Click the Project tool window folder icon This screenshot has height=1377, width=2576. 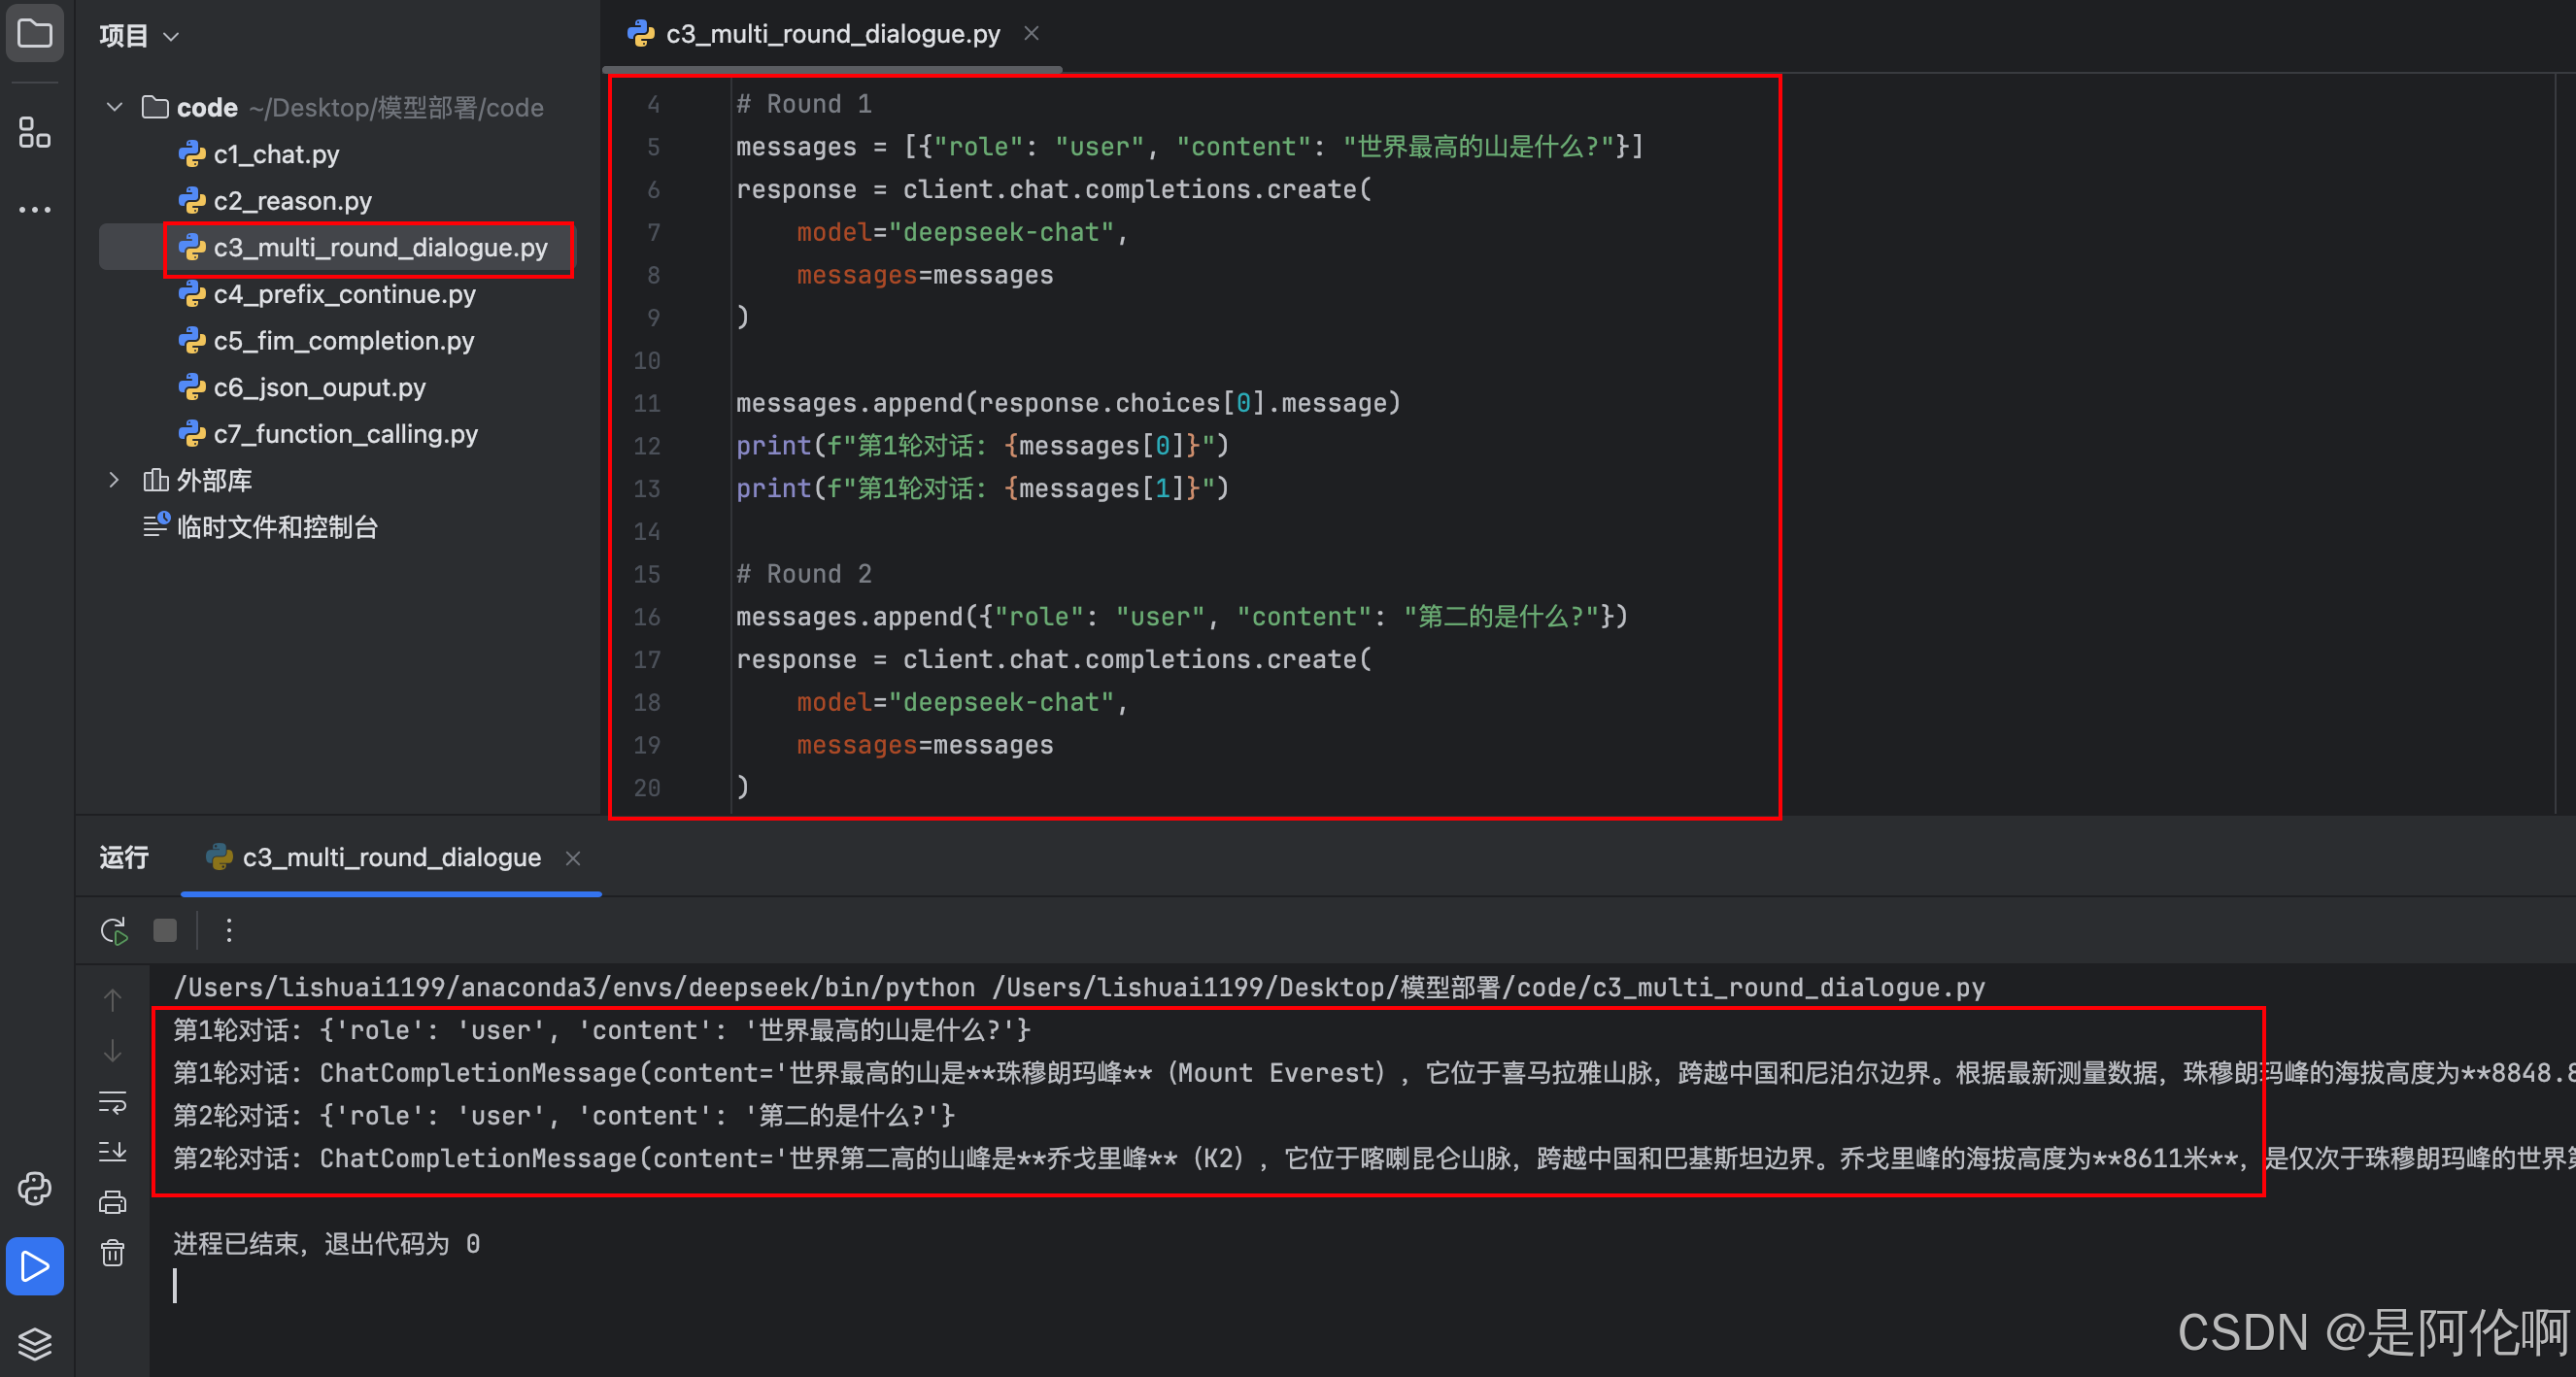click(35, 34)
